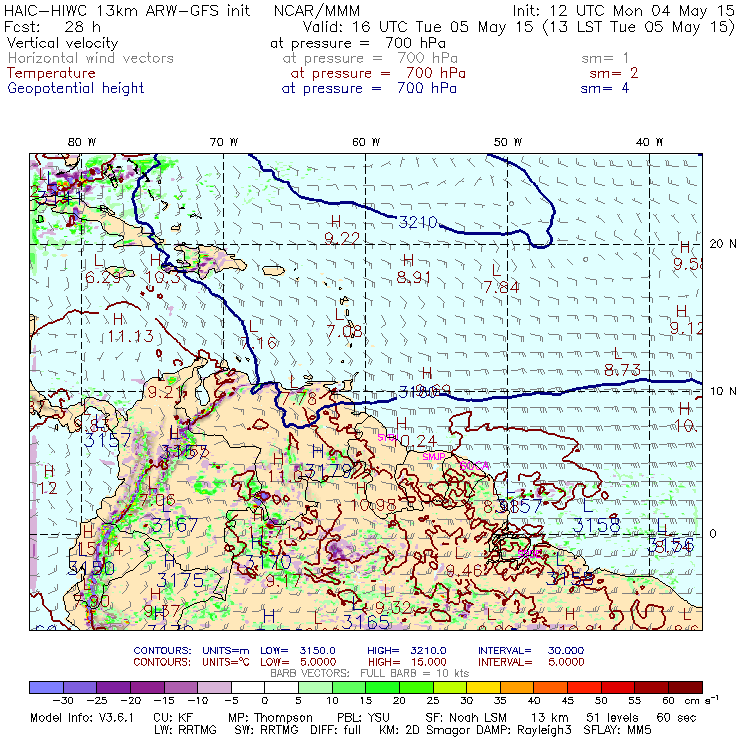The height and width of the screenshot is (740, 740).
Task: Click the red '9.22' temperature high value
Action: [x=342, y=238]
